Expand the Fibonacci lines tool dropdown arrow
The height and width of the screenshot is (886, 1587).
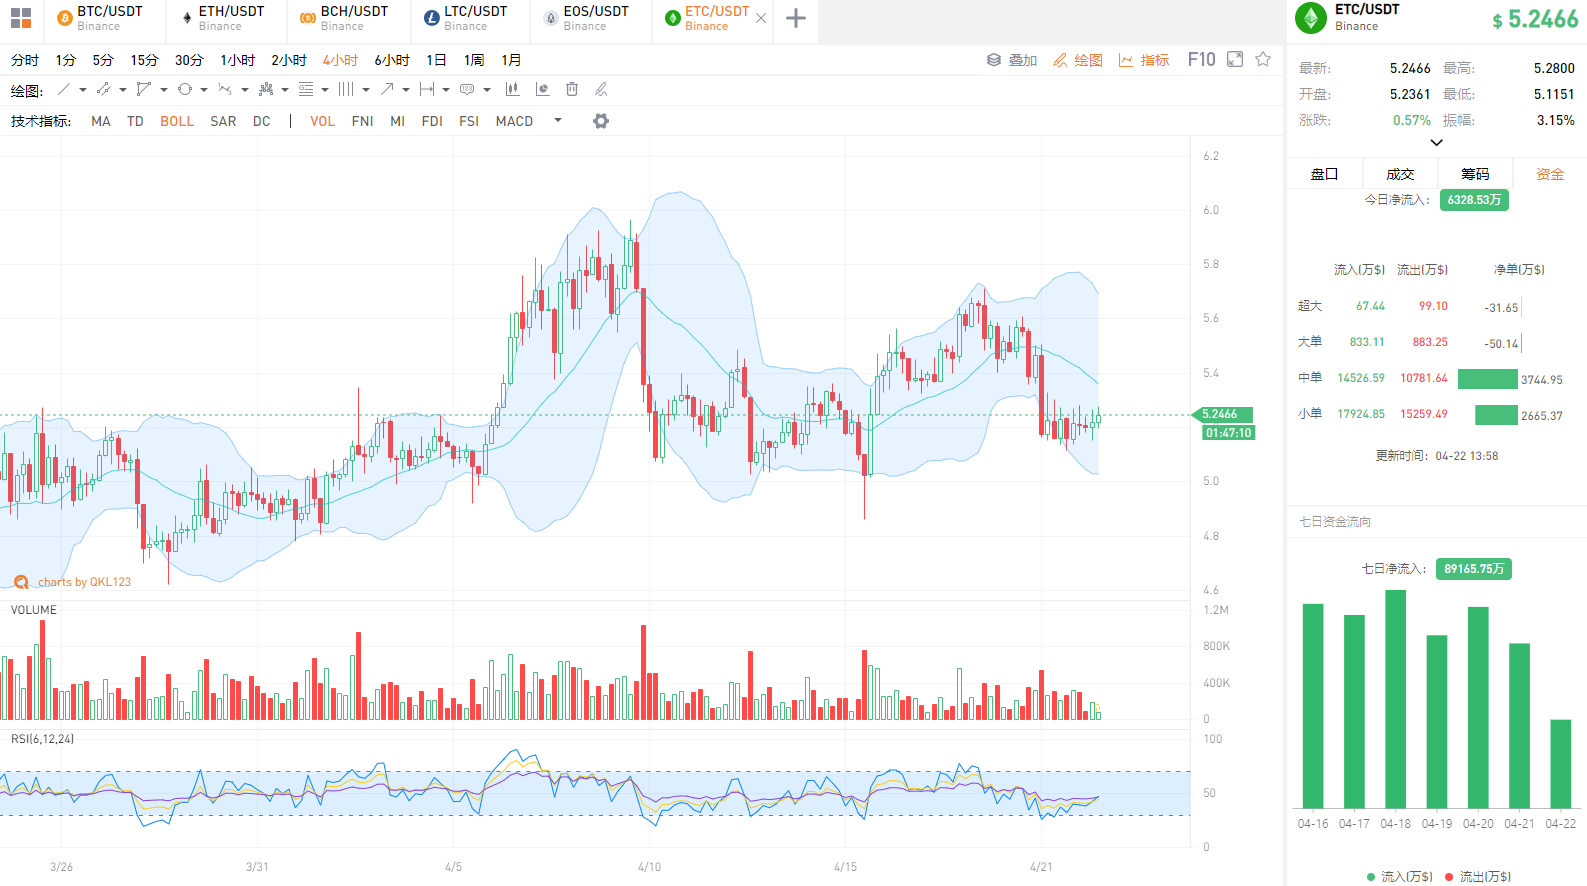pos(325,90)
